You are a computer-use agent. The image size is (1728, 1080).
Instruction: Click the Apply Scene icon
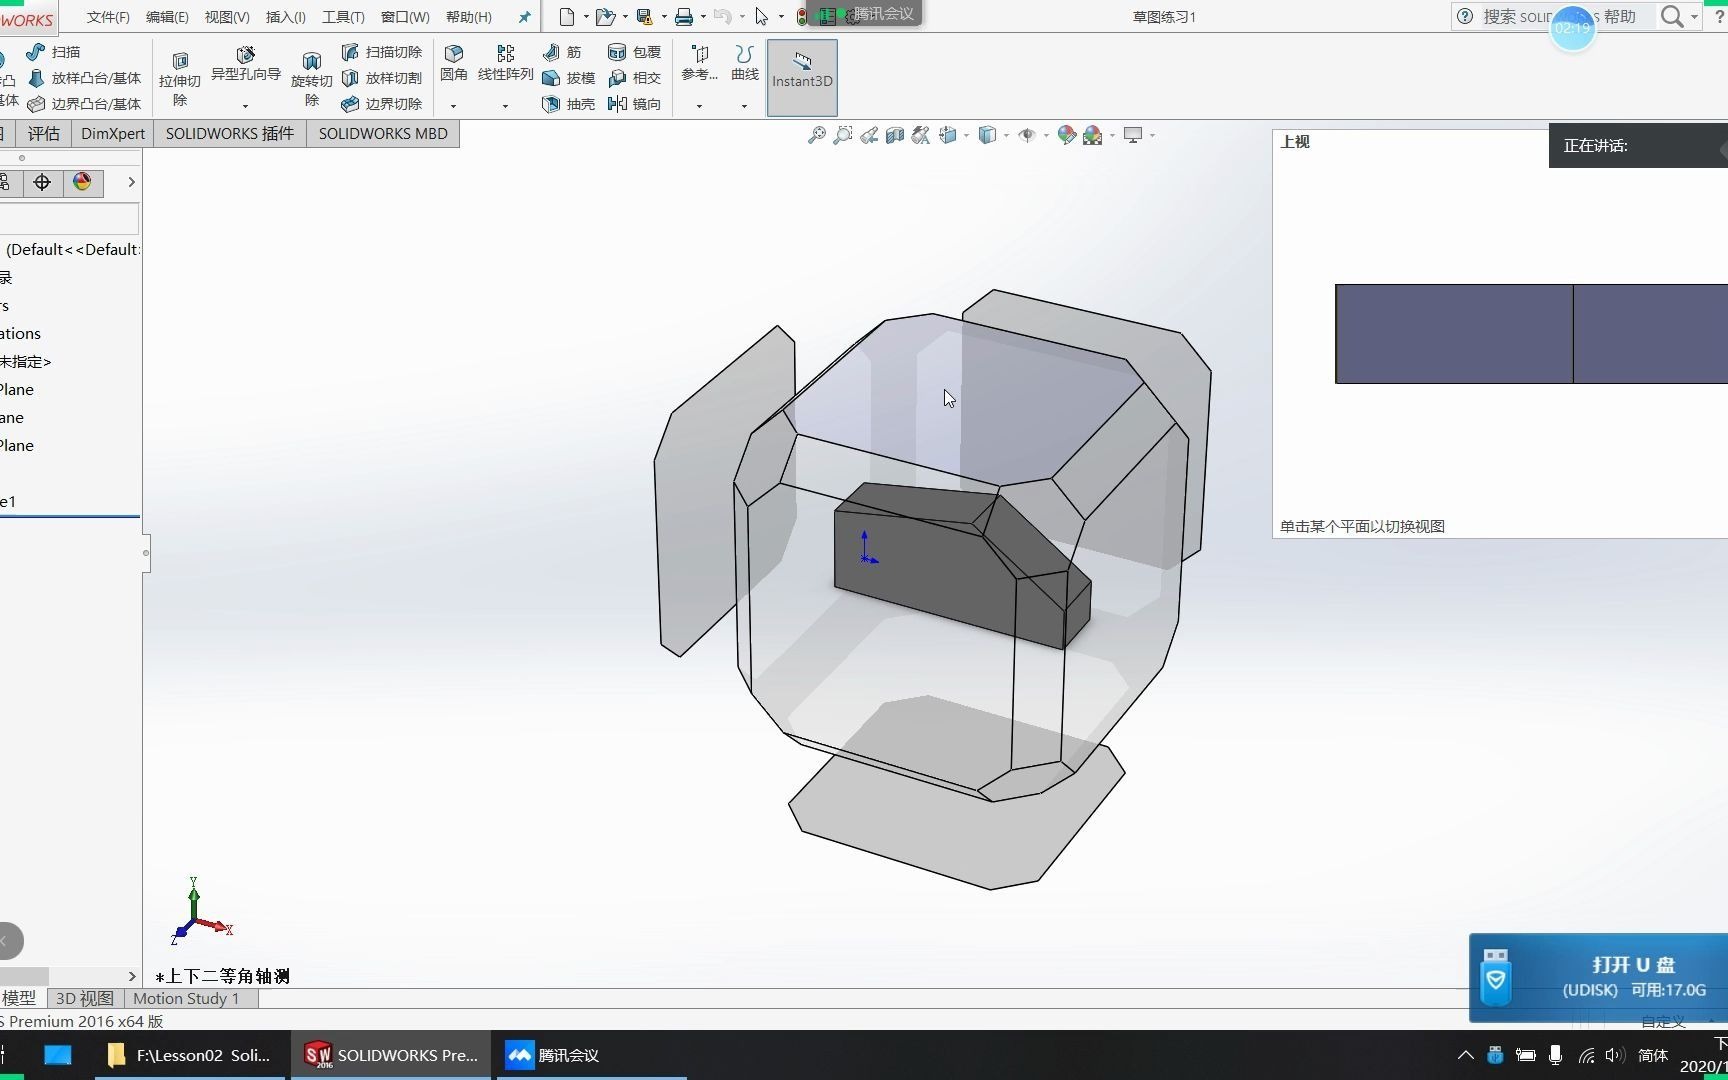tap(1092, 135)
